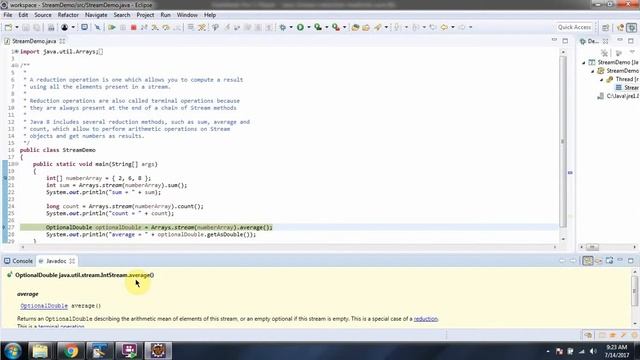
Task: Click the green Run launch icon
Action: coord(300,27)
